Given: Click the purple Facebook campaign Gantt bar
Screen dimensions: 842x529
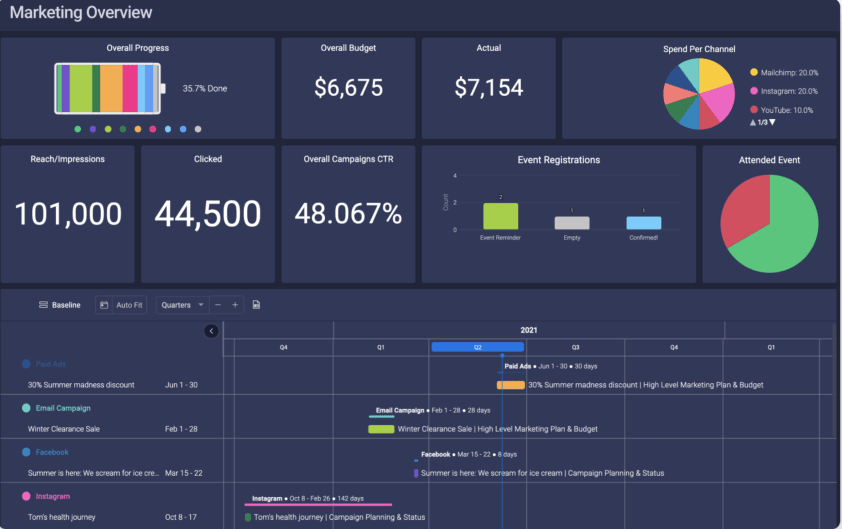Looking at the screenshot, I should tap(416, 473).
